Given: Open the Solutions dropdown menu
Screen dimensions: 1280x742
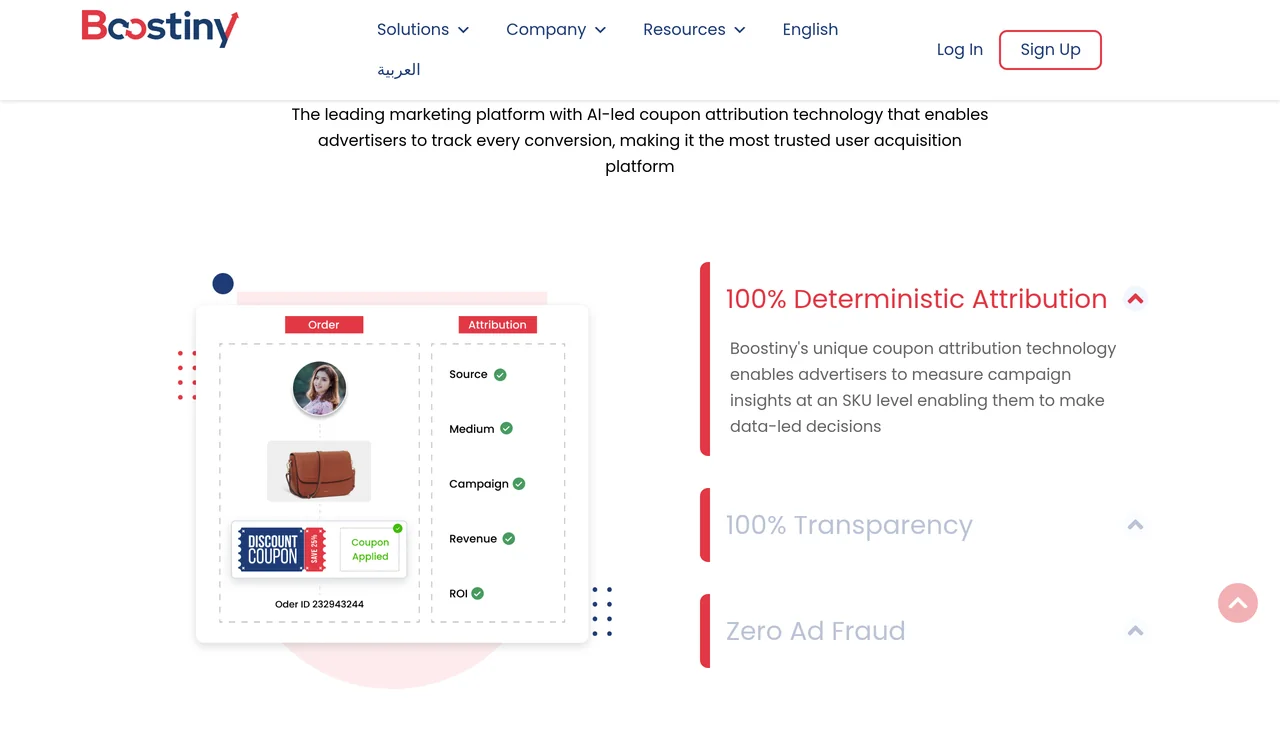Looking at the screenshot, I should click(423, 30).
